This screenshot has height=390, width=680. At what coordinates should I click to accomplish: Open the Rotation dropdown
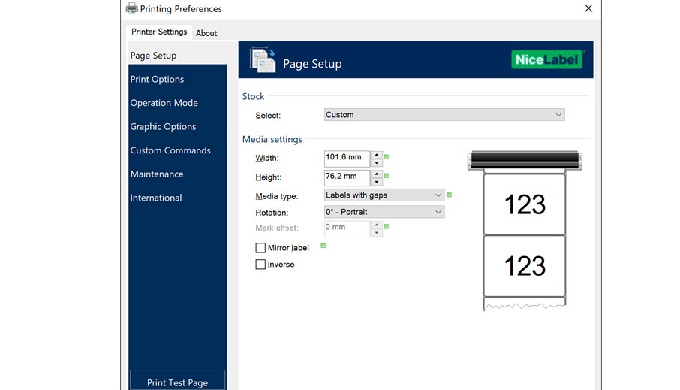point(384,212)
